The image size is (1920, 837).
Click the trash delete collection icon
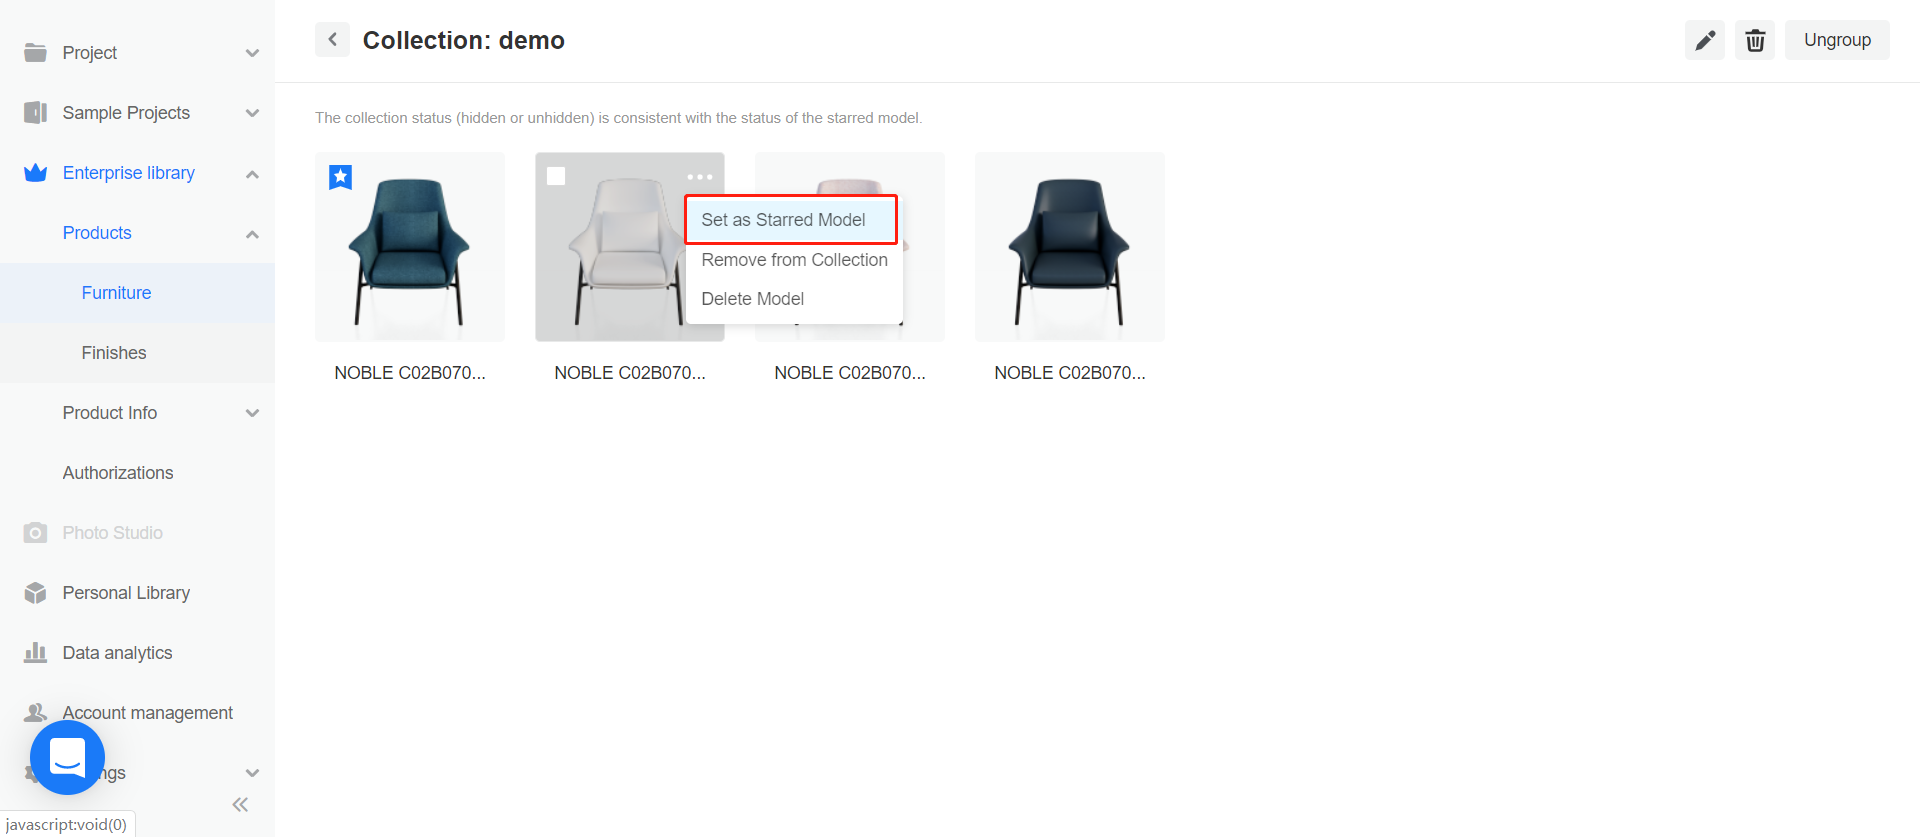point(1755,40)
